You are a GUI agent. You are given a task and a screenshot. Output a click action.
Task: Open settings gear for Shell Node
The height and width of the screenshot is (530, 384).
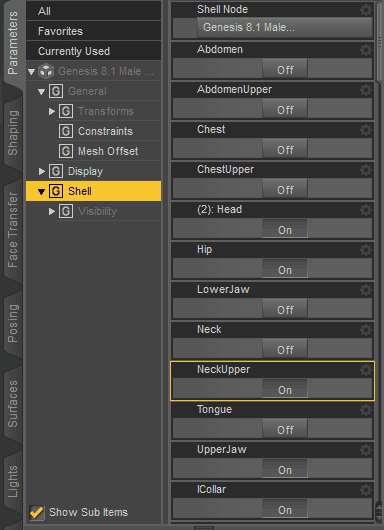tap(366, 10)
